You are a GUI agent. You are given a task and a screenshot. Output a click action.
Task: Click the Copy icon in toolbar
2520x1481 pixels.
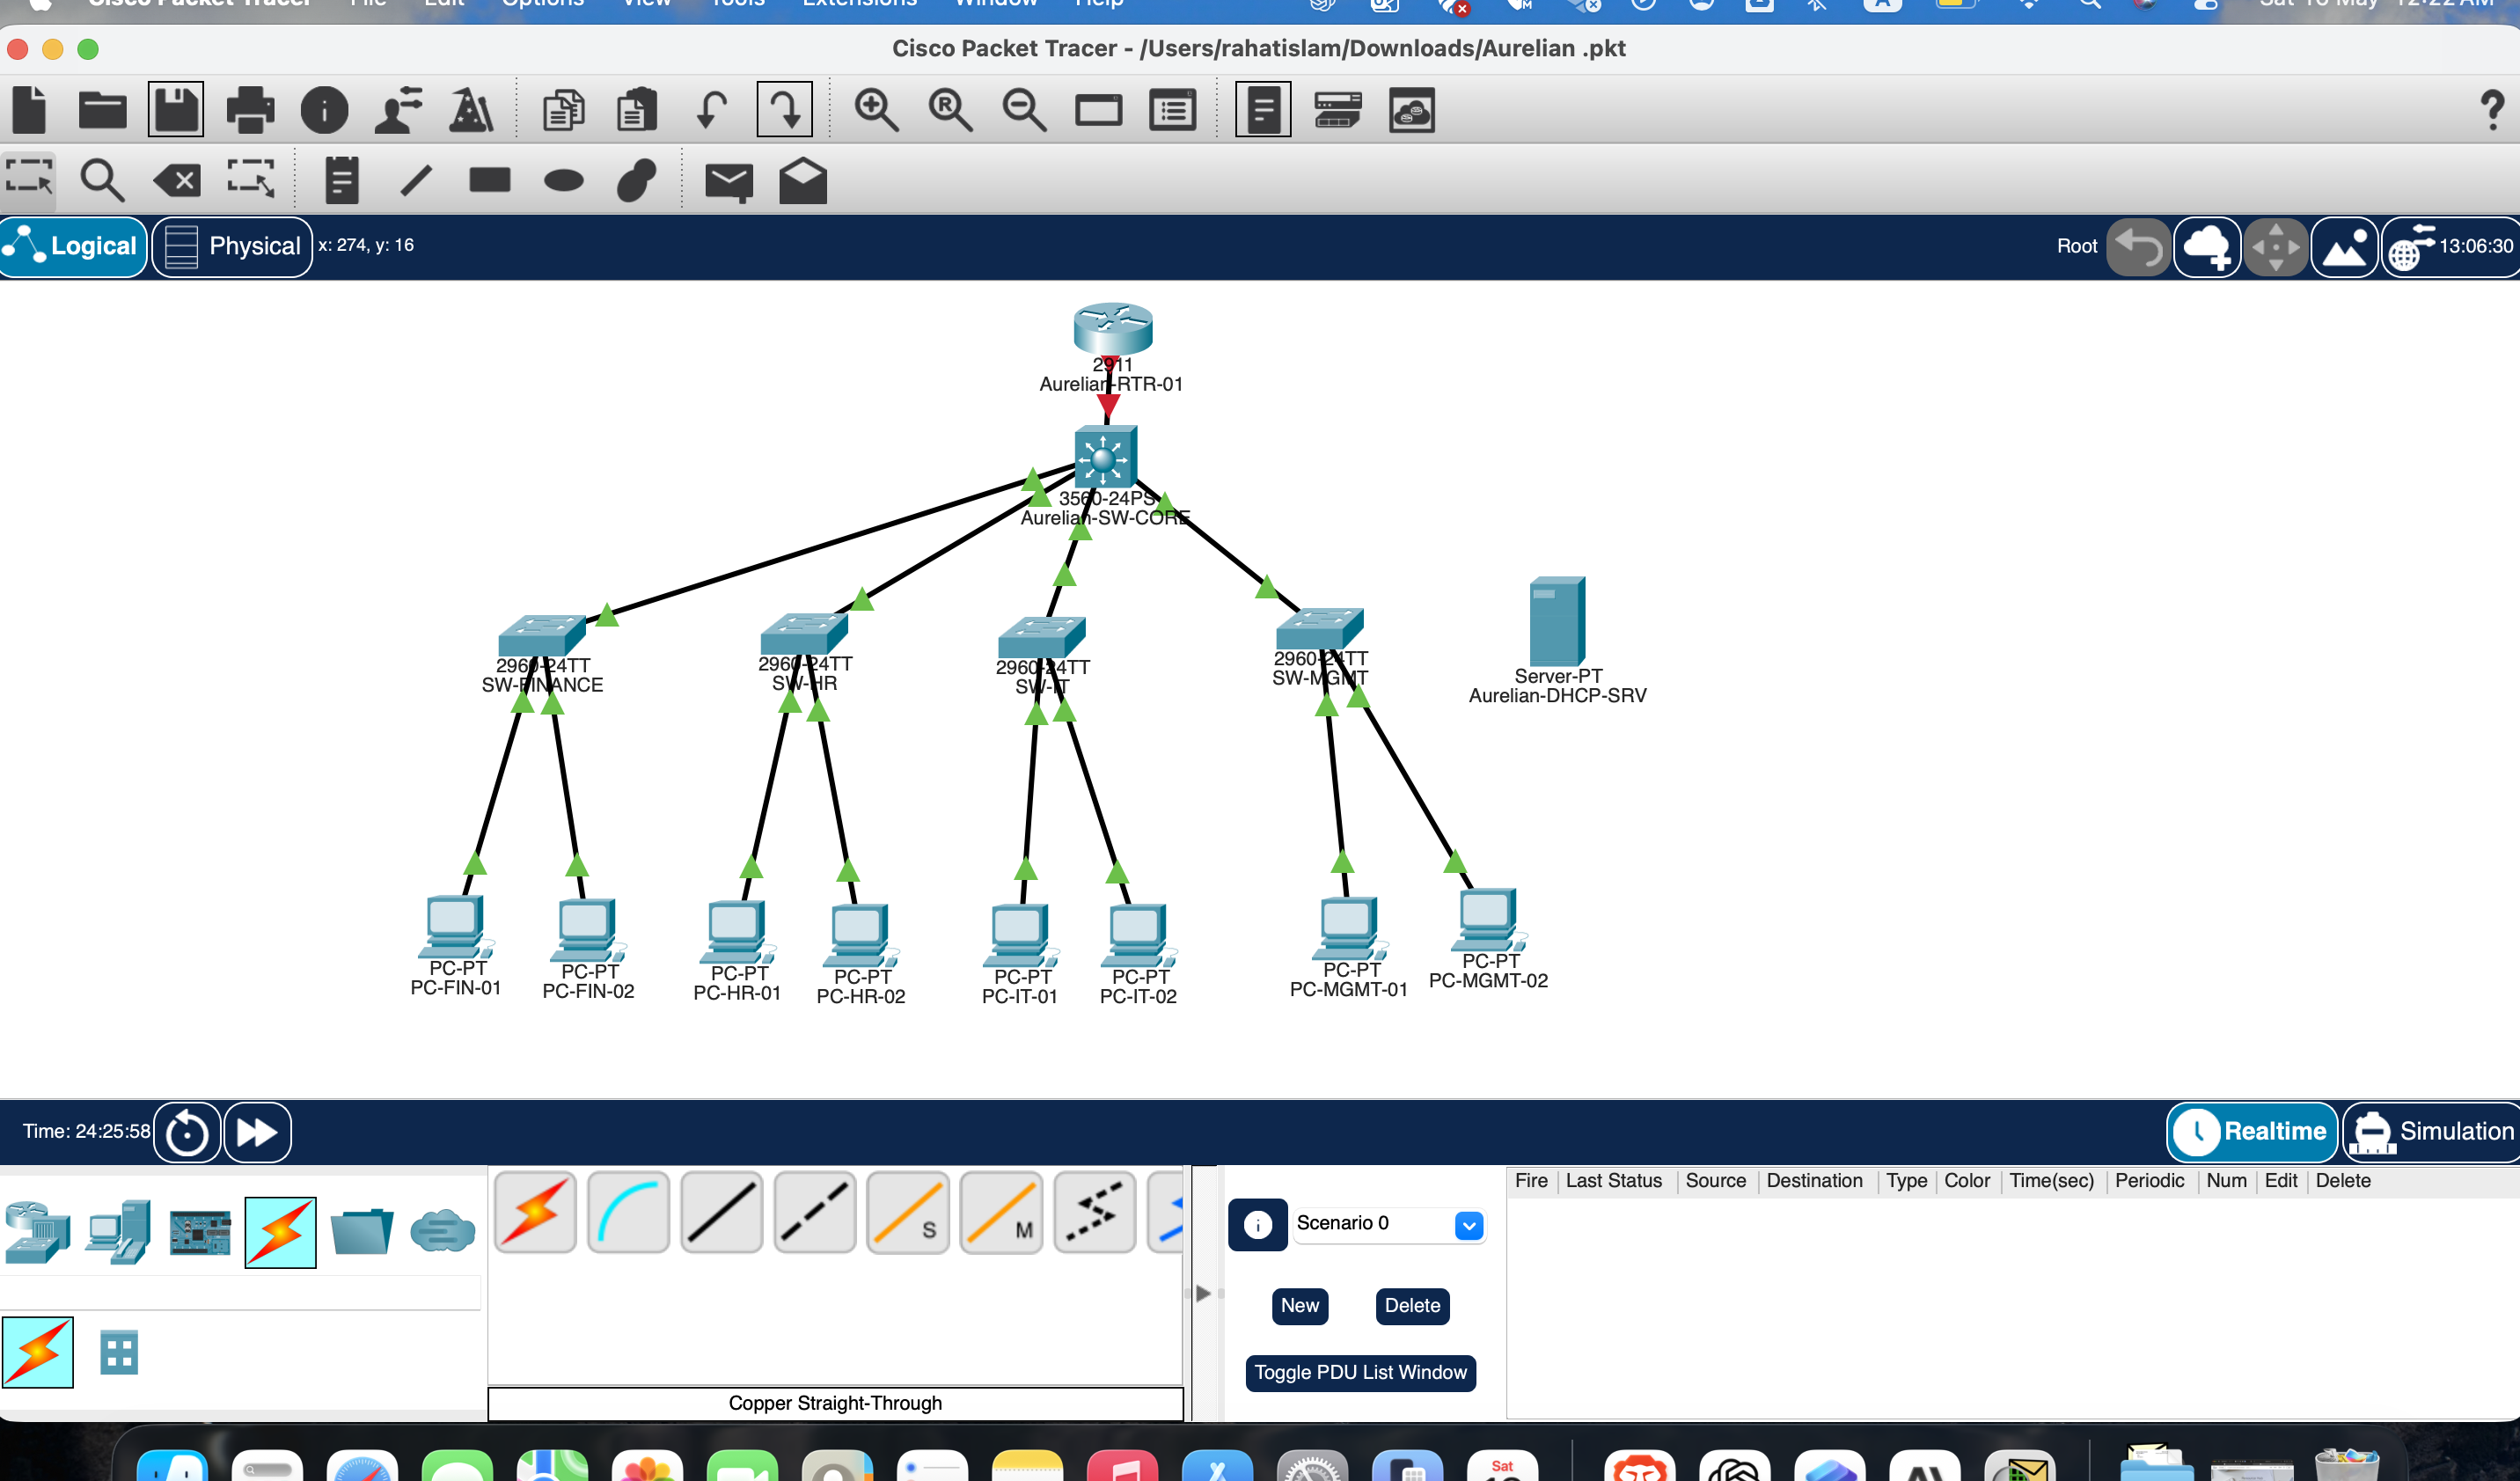pos(563,110)
